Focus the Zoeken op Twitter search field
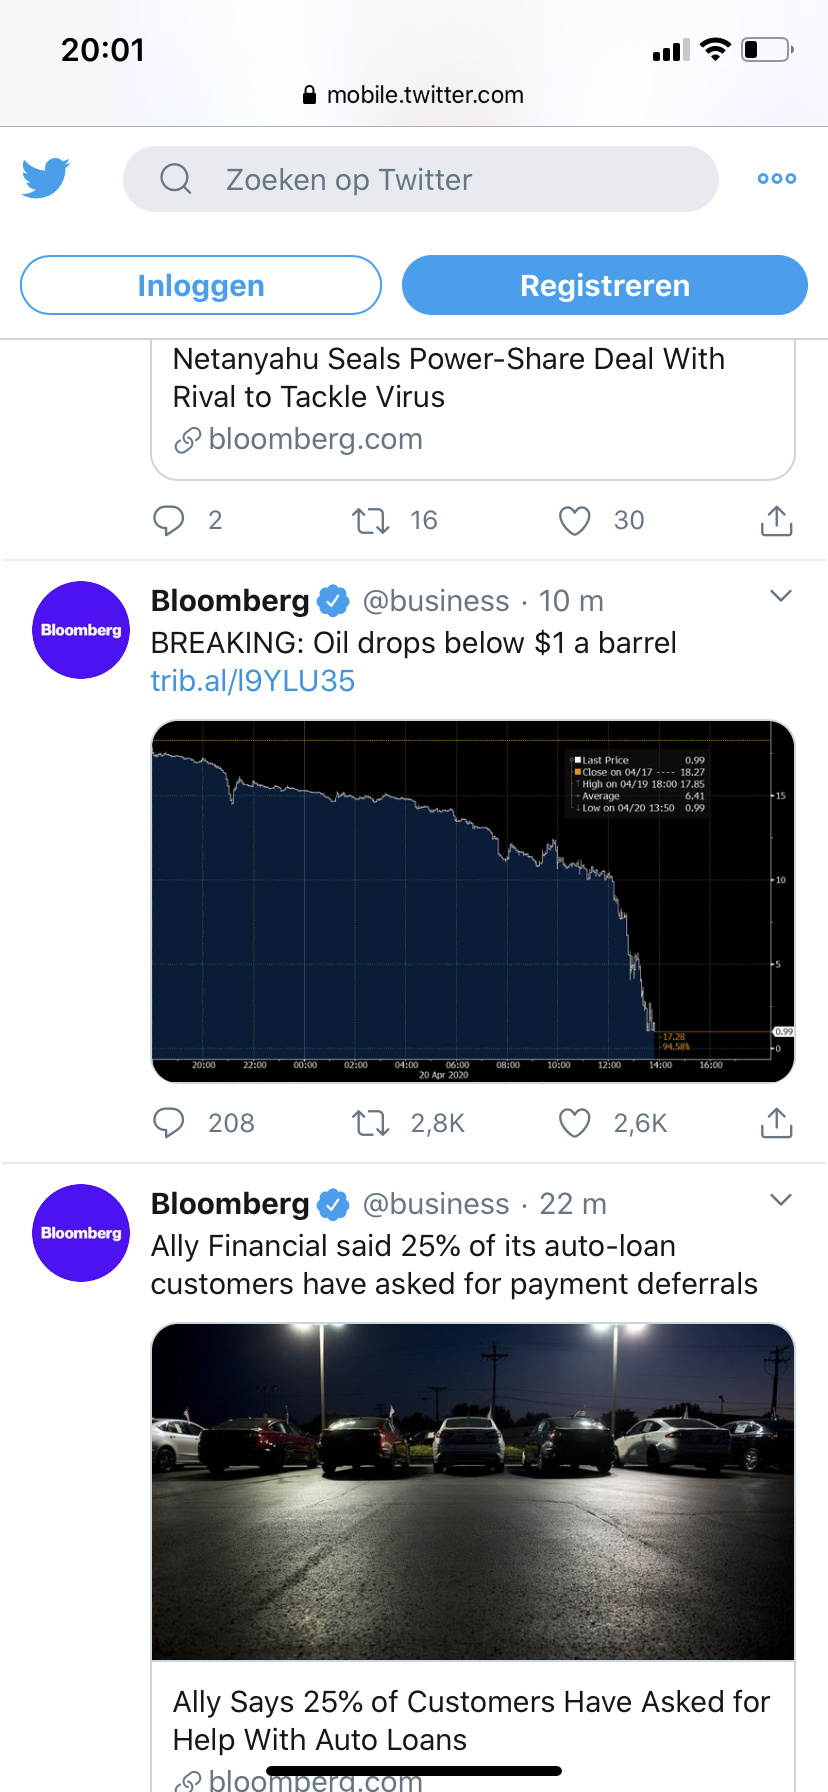 (x=420, y=179)
